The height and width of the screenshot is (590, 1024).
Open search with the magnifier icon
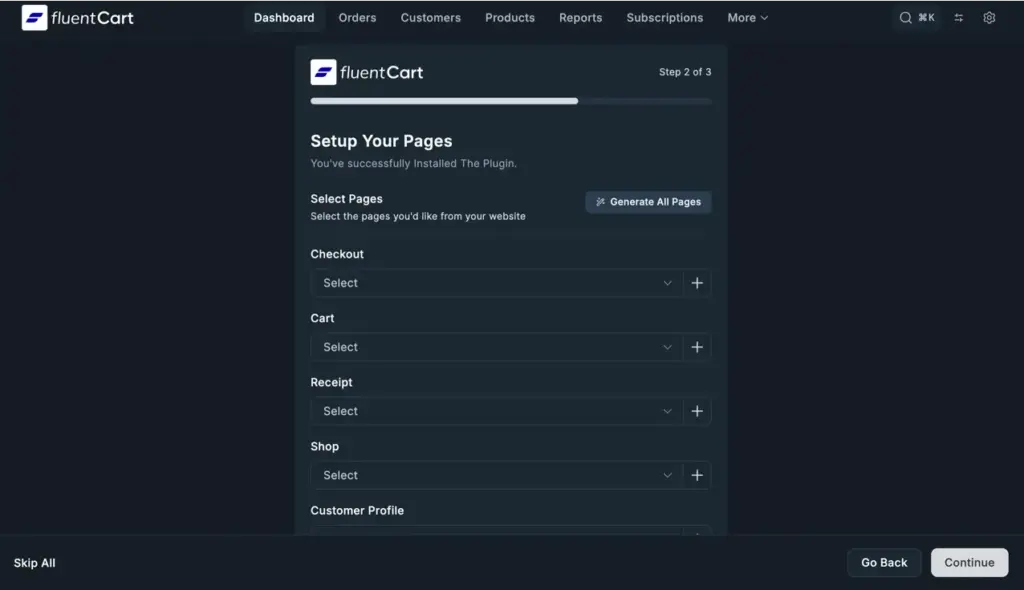906,18
